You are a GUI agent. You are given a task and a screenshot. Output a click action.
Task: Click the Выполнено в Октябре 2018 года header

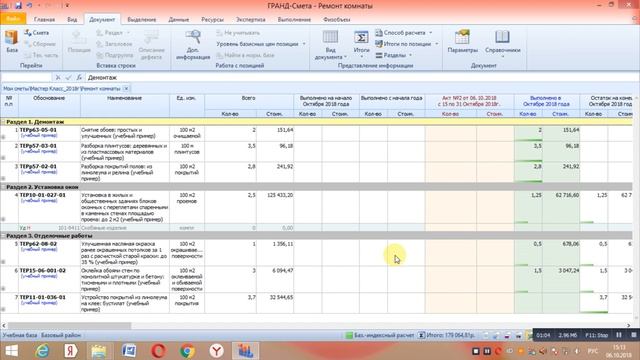point(546,101)
